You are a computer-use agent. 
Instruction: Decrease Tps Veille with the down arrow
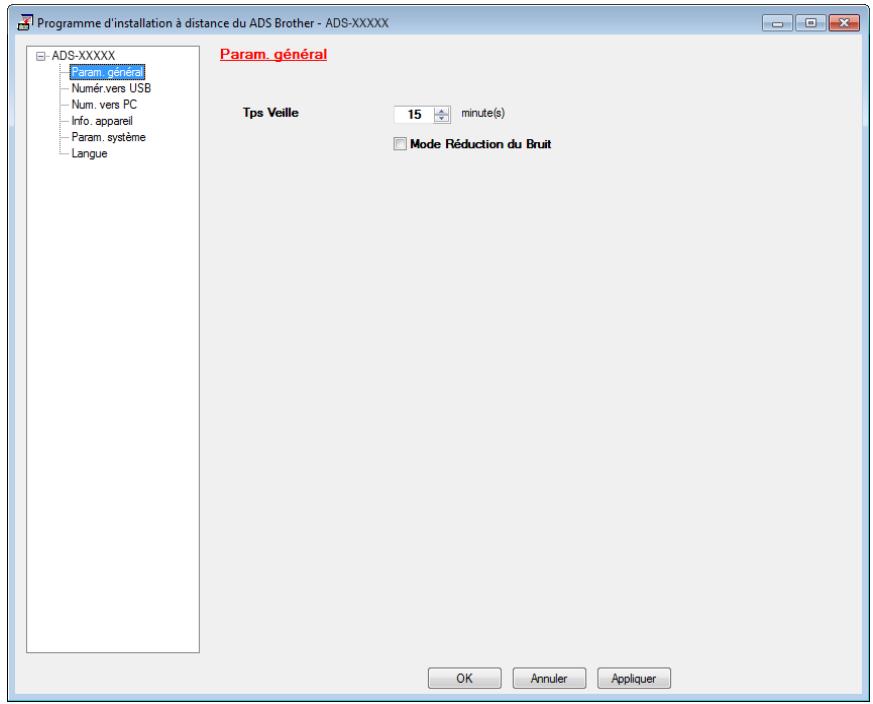(442, 118)
